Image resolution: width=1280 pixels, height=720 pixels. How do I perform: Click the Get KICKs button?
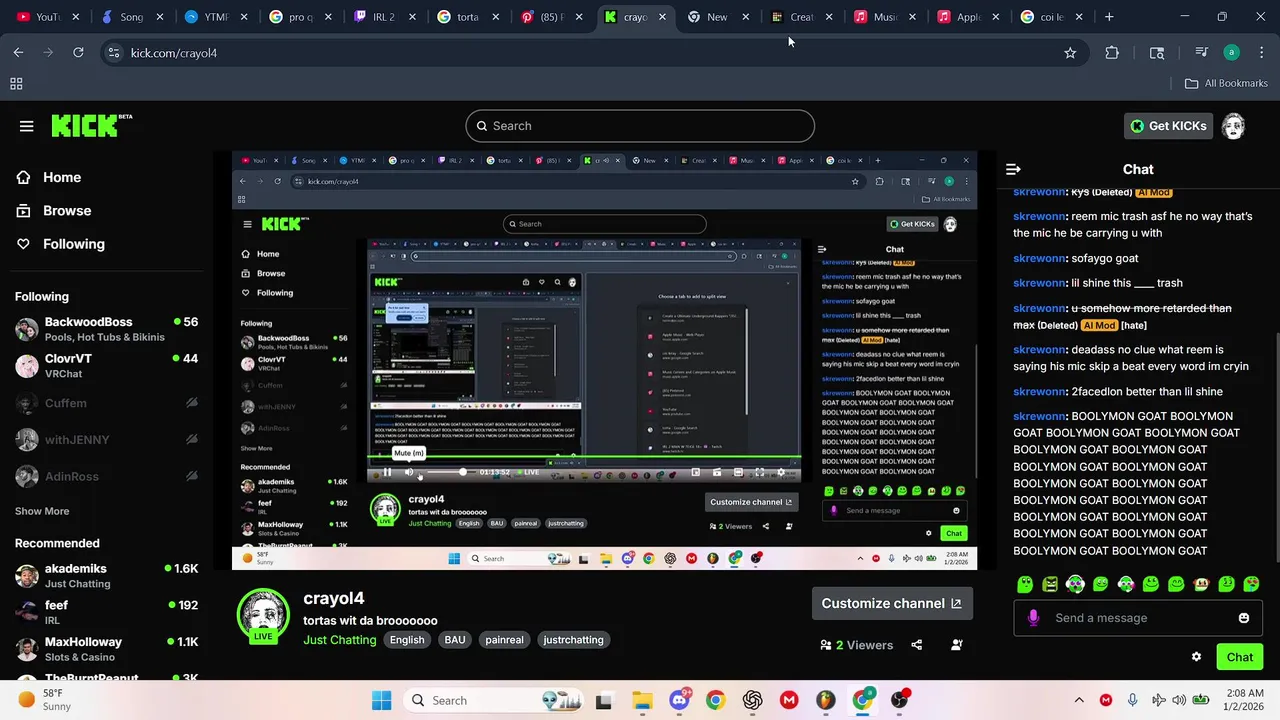point(1168,126)
